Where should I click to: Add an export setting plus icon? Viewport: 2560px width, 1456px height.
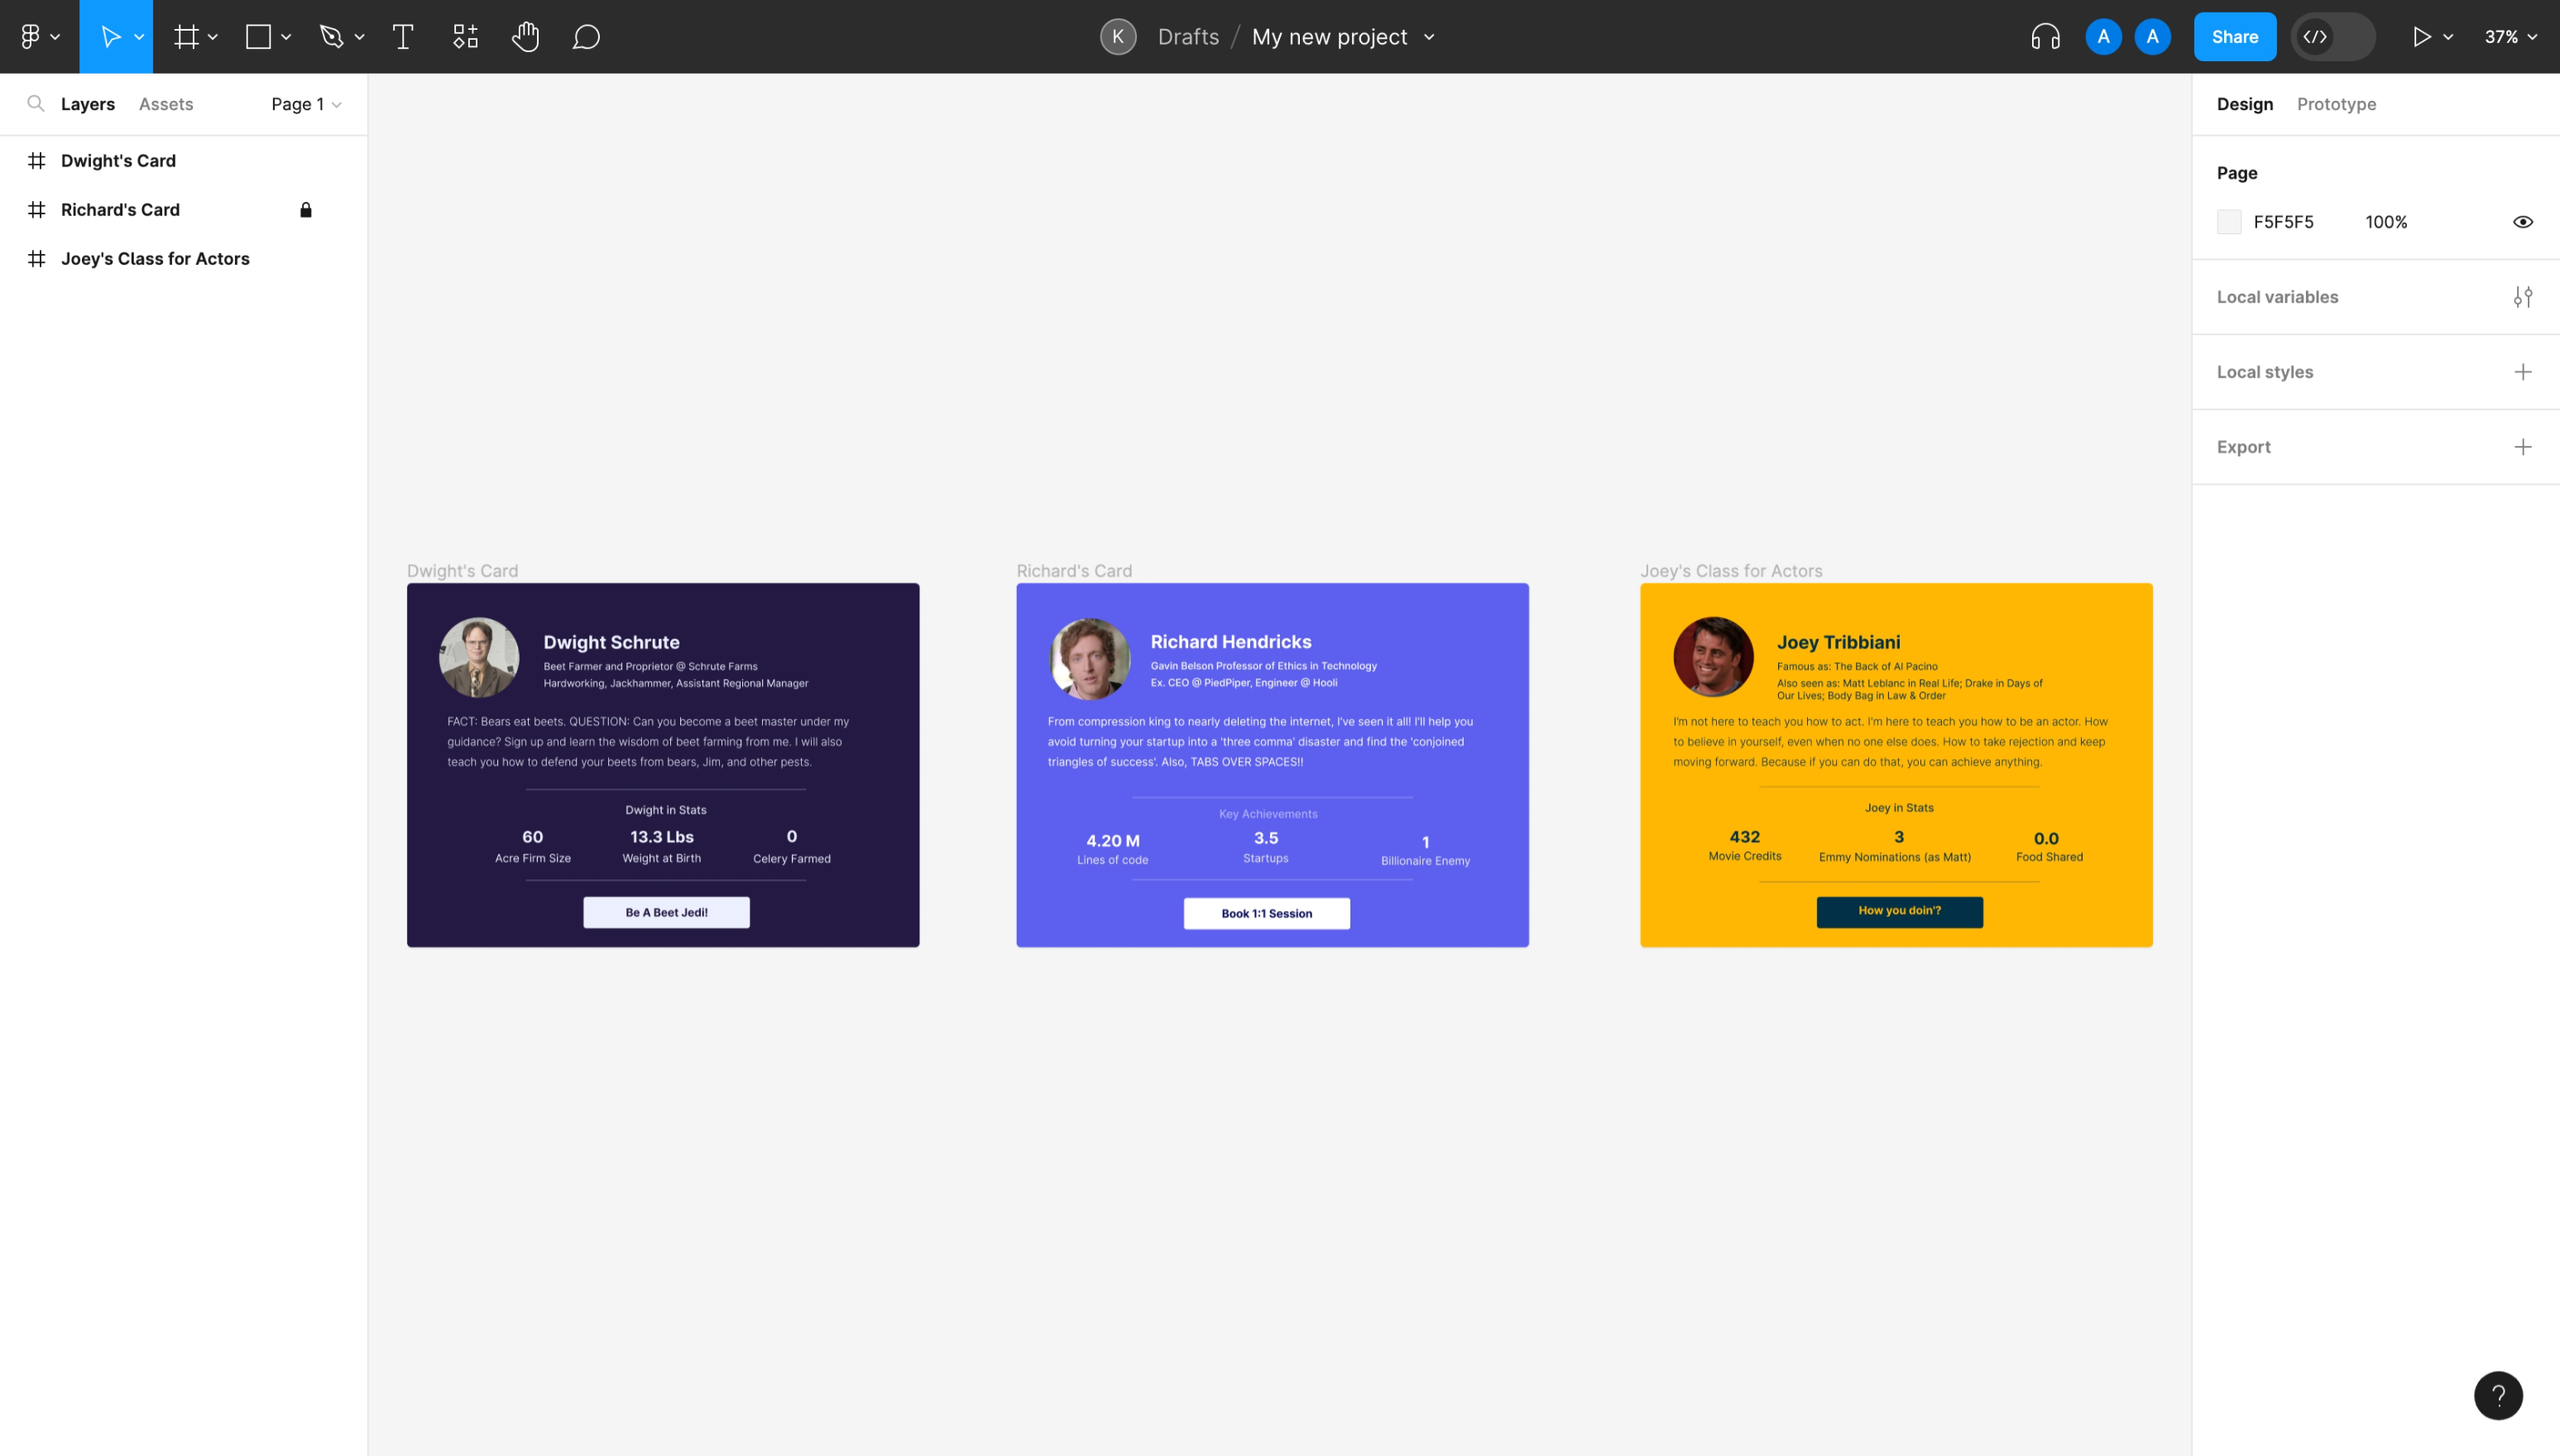pyautogui.click(x=2523, y=447)
